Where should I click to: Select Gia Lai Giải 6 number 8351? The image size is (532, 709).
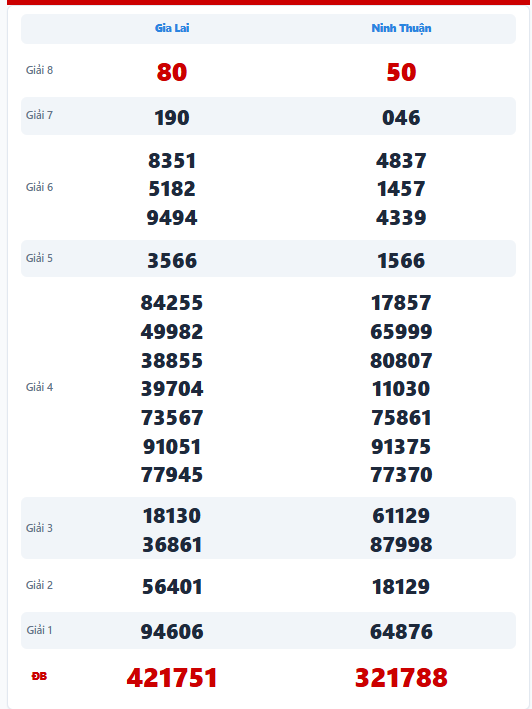click(172, 161)
